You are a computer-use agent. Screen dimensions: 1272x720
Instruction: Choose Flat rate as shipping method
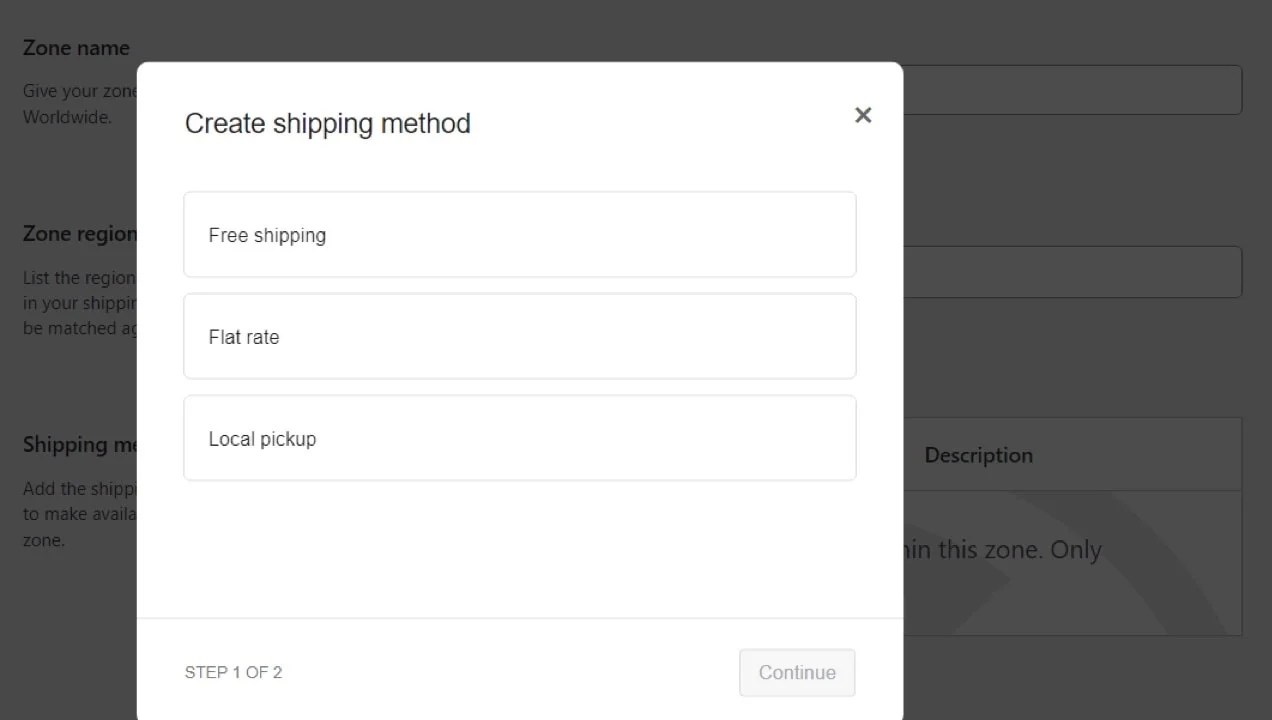click(x=519, y=337)
